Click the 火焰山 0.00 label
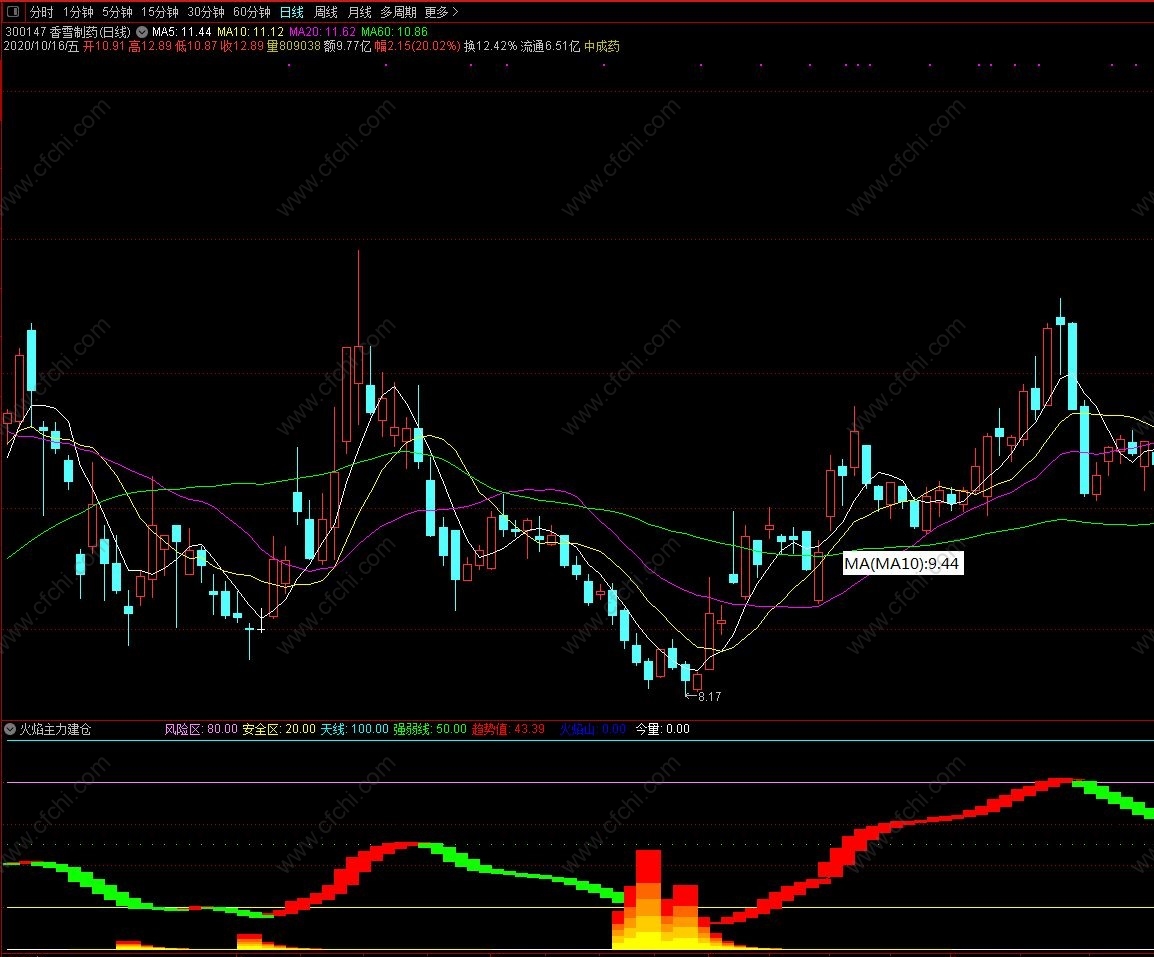The width and height of the screenshot is (1154, 957). tap(593, 729)
